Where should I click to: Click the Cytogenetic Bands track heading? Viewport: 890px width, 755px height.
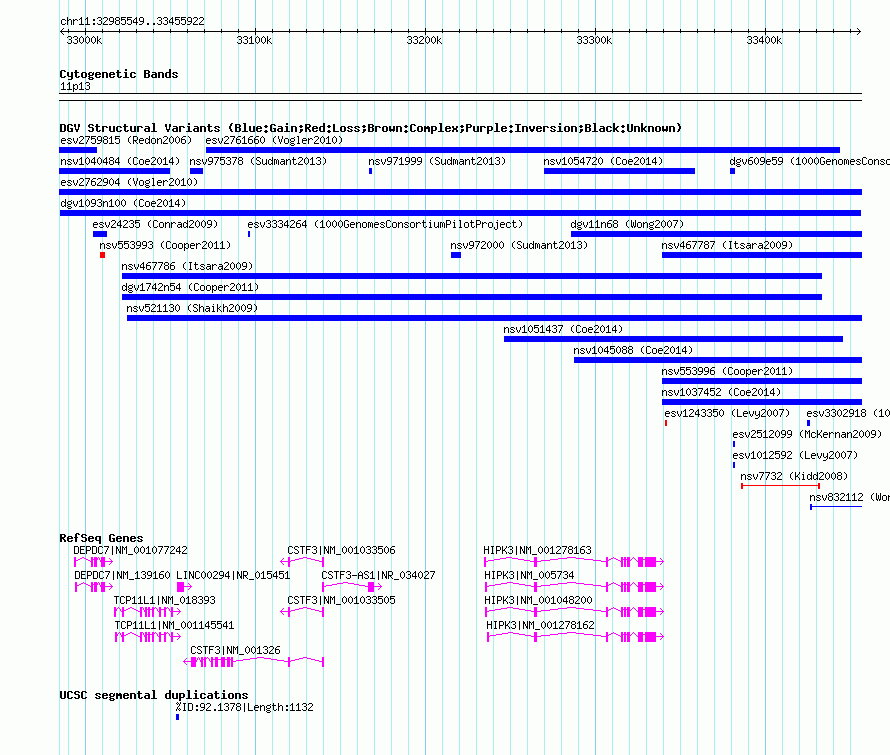[x=119, y=74]
